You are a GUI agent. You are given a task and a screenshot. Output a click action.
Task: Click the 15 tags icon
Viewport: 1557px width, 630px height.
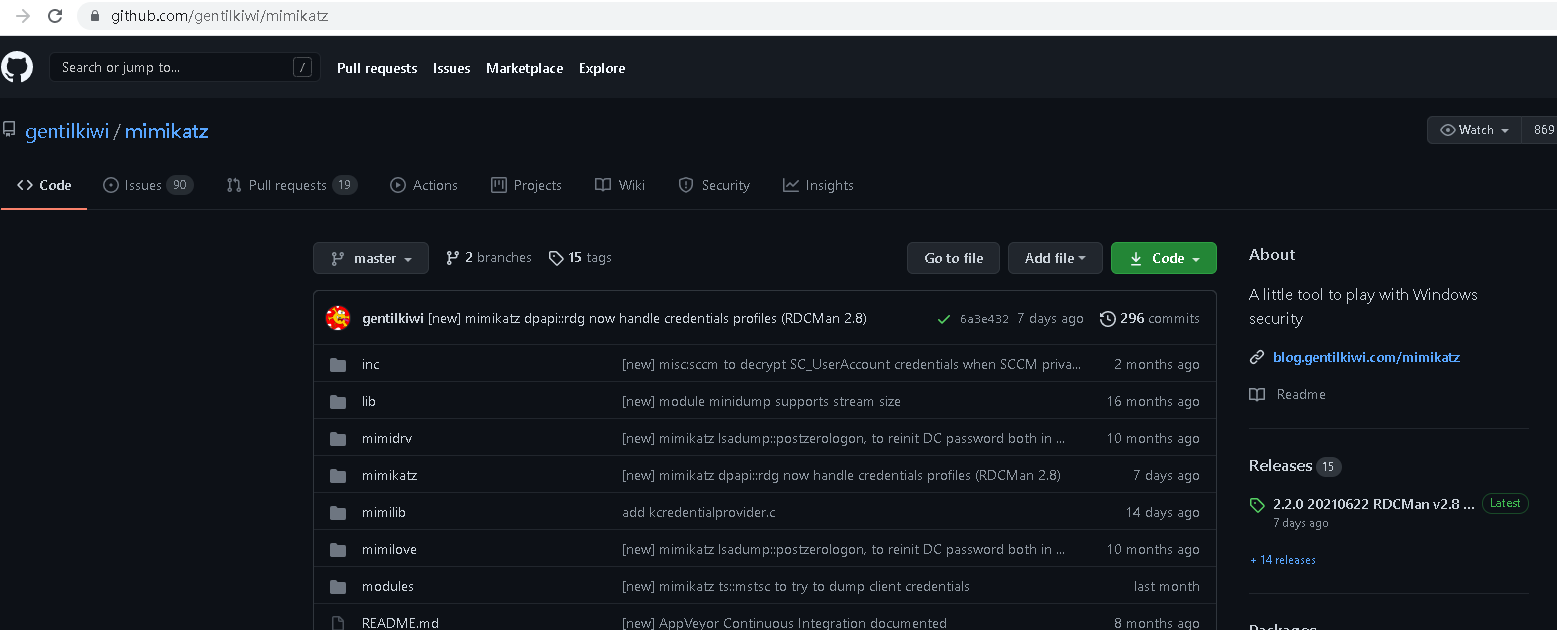(x=556, y=258)
